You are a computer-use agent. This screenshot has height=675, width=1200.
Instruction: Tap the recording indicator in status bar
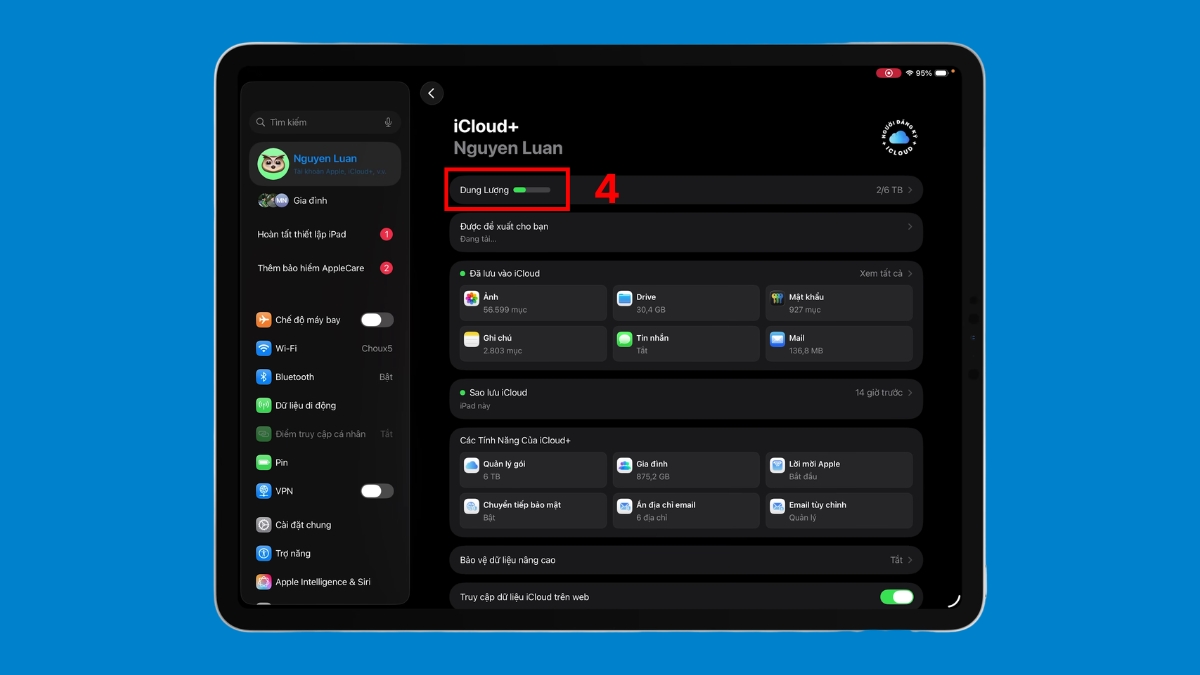pos(888,73)
